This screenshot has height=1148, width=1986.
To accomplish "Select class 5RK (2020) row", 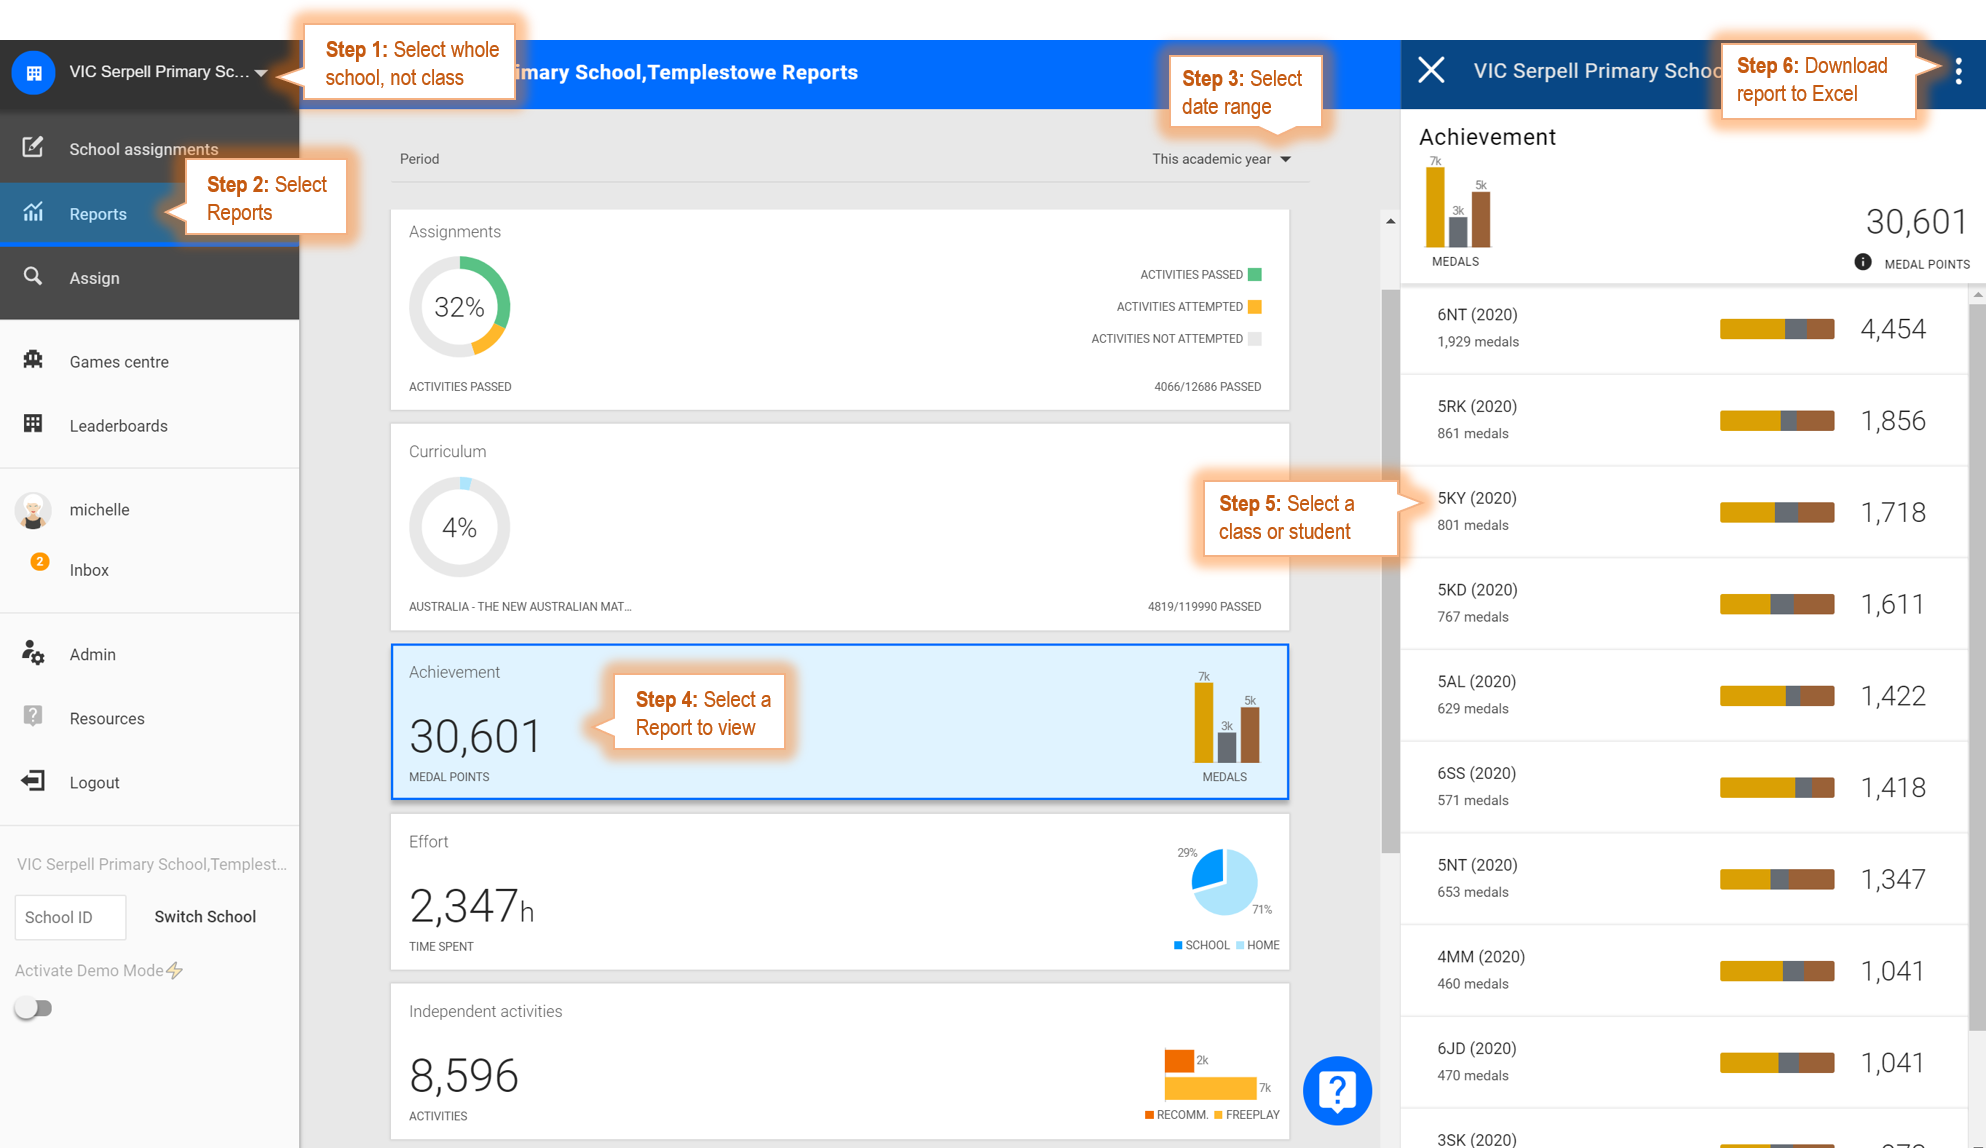I will [1684, 420].
